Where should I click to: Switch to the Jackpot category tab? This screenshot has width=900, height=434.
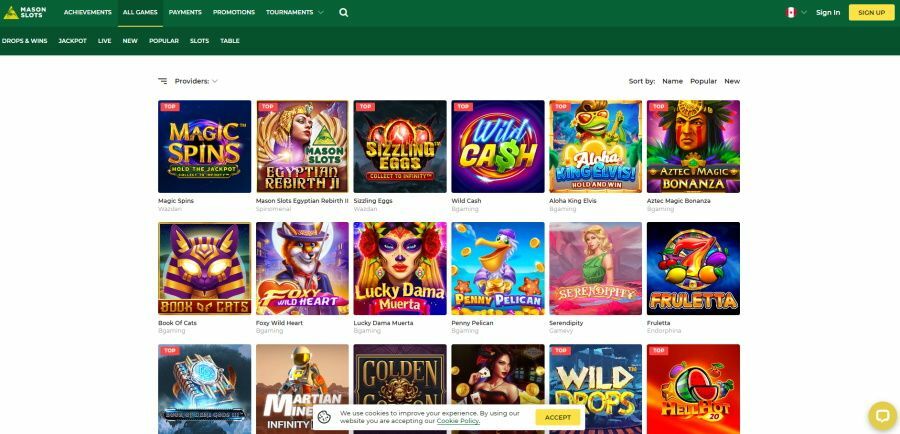click(x=72, y=41)
